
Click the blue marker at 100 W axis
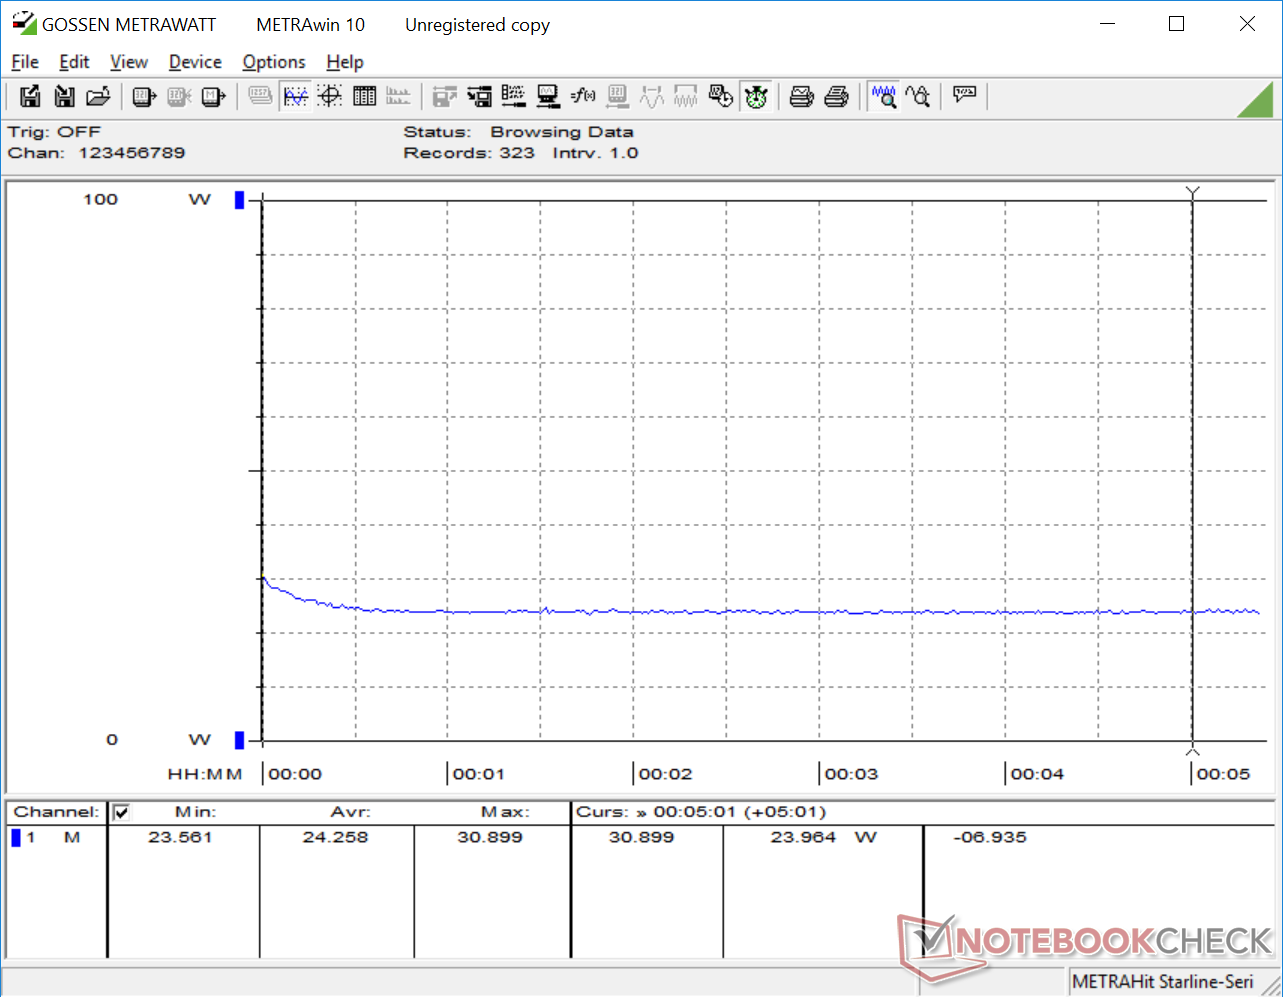tap(239, 200)
